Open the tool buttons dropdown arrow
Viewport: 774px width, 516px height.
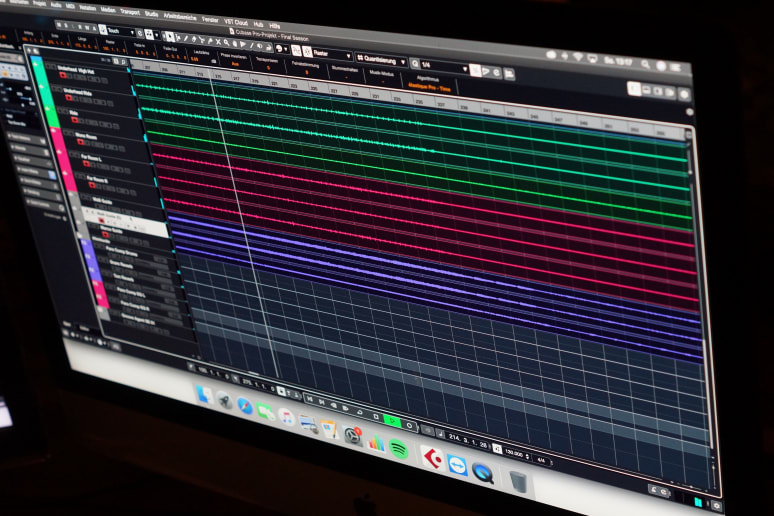click(286, 49)
